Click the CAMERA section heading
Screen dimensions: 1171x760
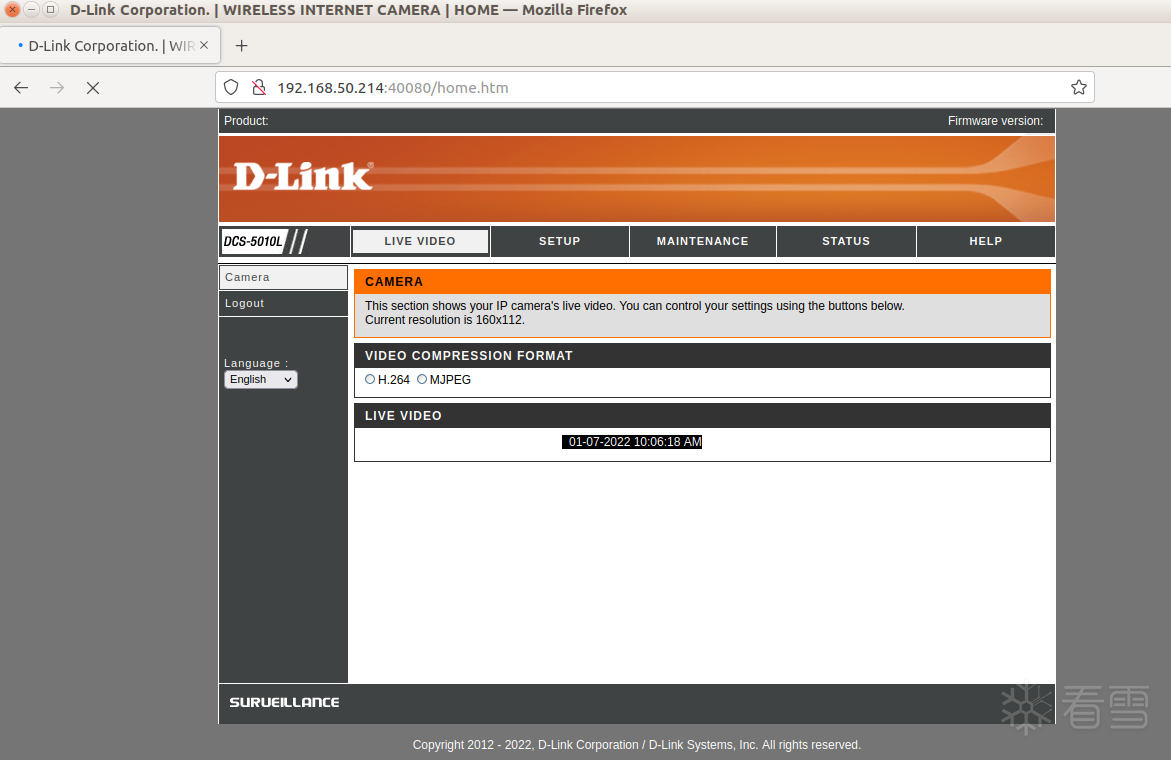[x=394, y=281]
